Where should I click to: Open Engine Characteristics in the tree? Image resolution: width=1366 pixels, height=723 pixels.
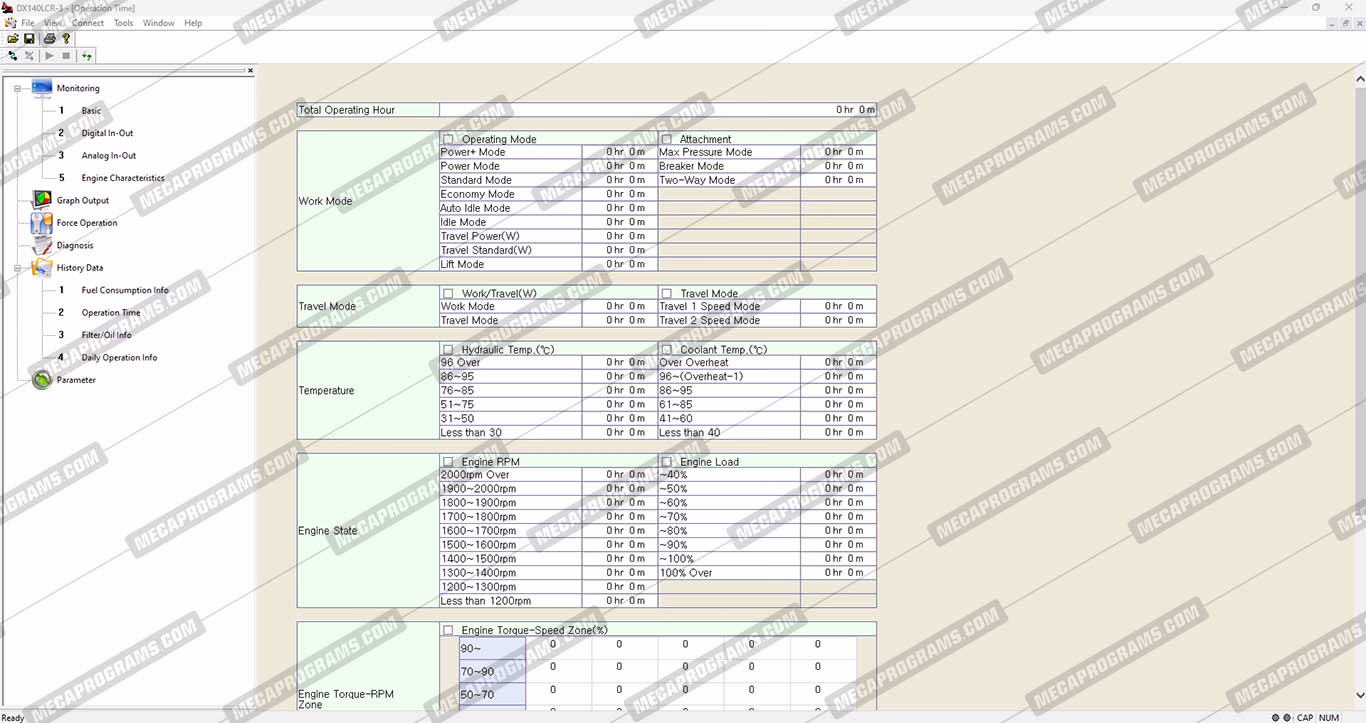click(123, 178)
